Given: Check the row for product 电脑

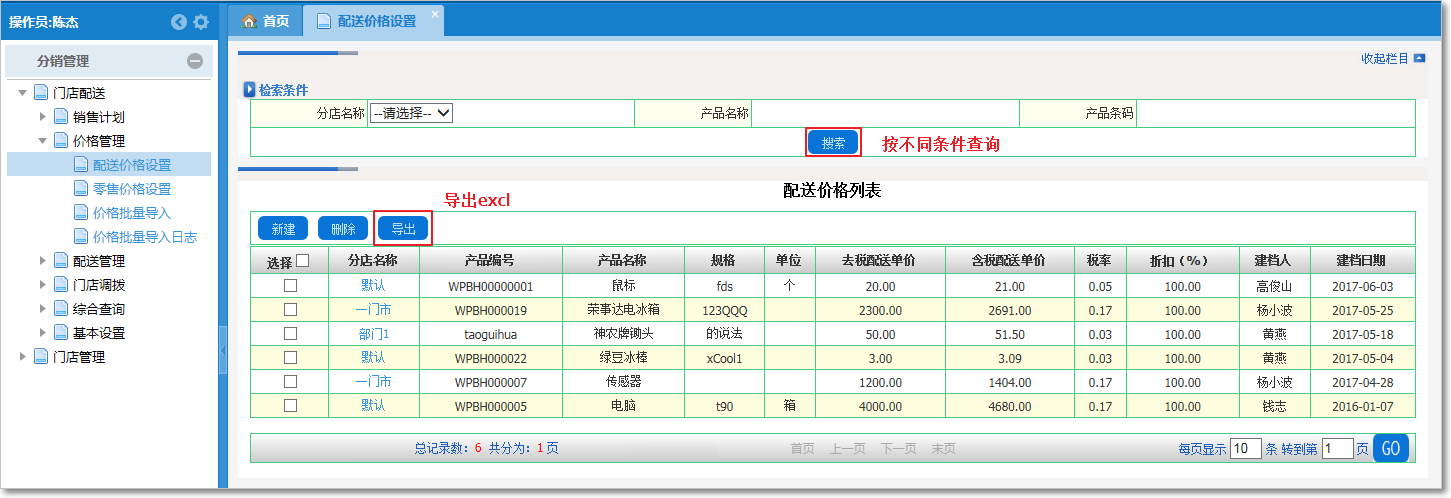Looking at the screenshot, I should (290, 406).
